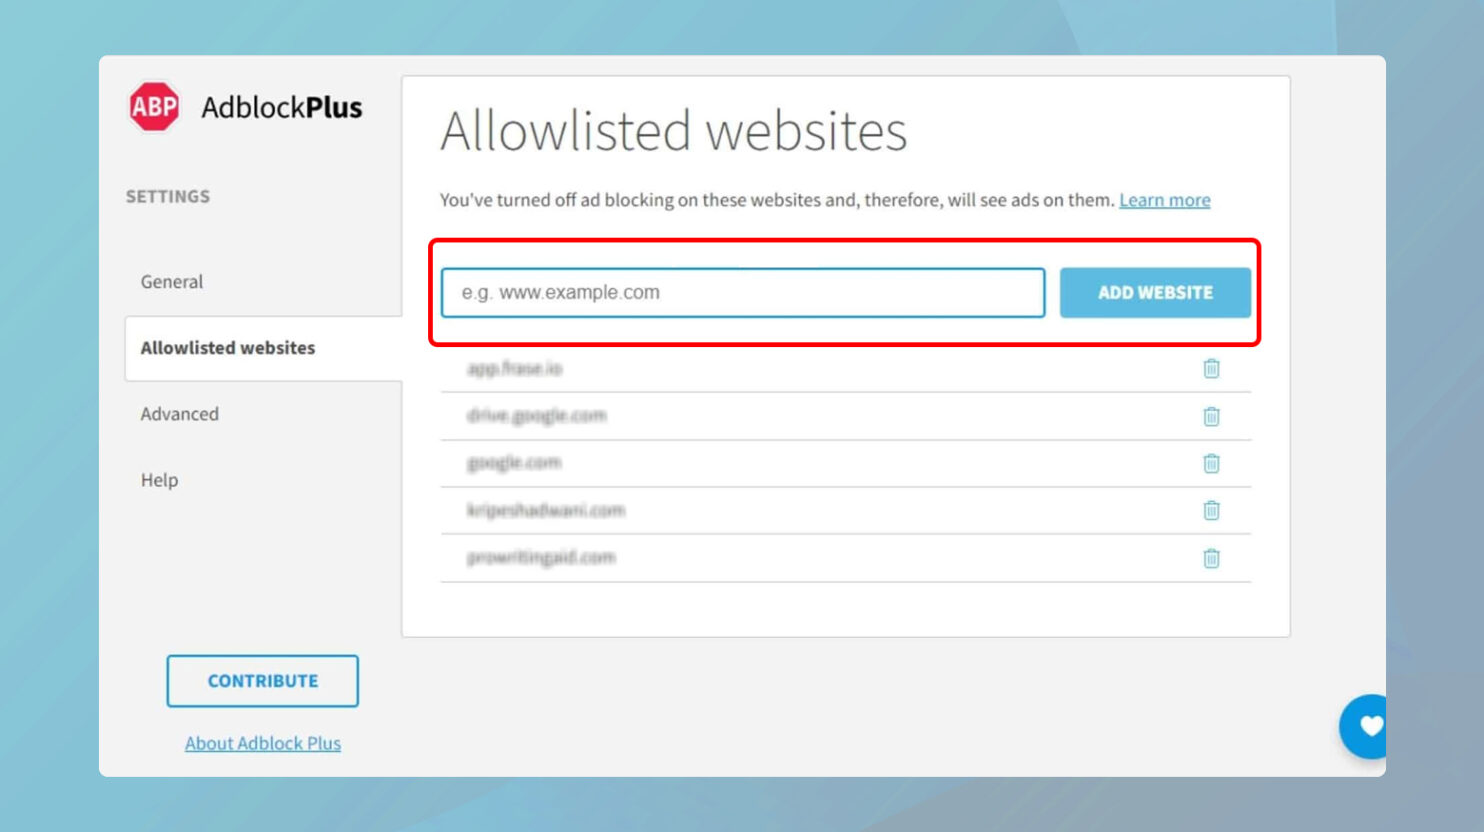Image resolution: width=1484 pixels, height=832 pixels.
Task: Click the trash icon on the top list row
Action: pyautogui.click(x=1211, y=368)
